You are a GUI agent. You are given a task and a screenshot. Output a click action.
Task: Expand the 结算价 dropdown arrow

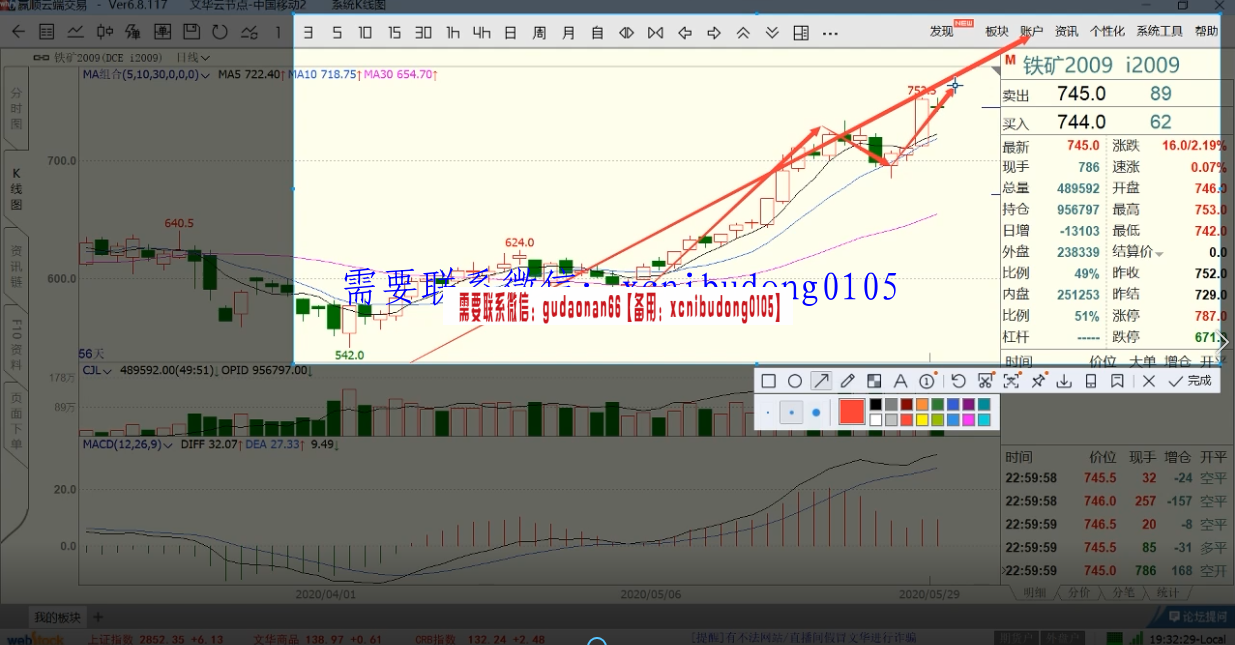tap(1160, 253)
